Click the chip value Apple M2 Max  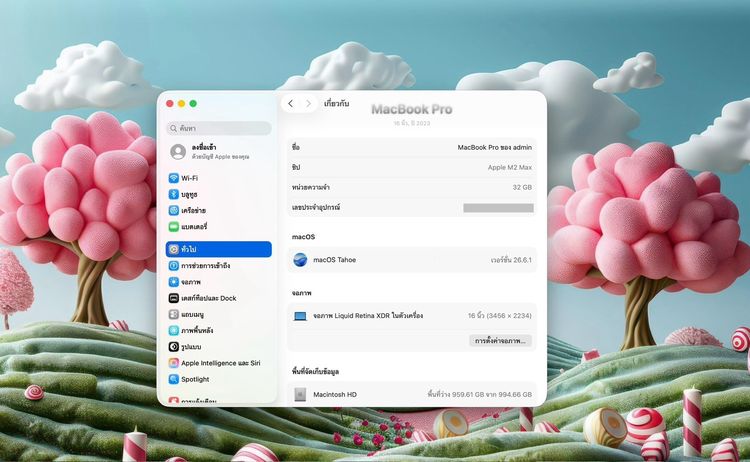[x=510, y=167]
